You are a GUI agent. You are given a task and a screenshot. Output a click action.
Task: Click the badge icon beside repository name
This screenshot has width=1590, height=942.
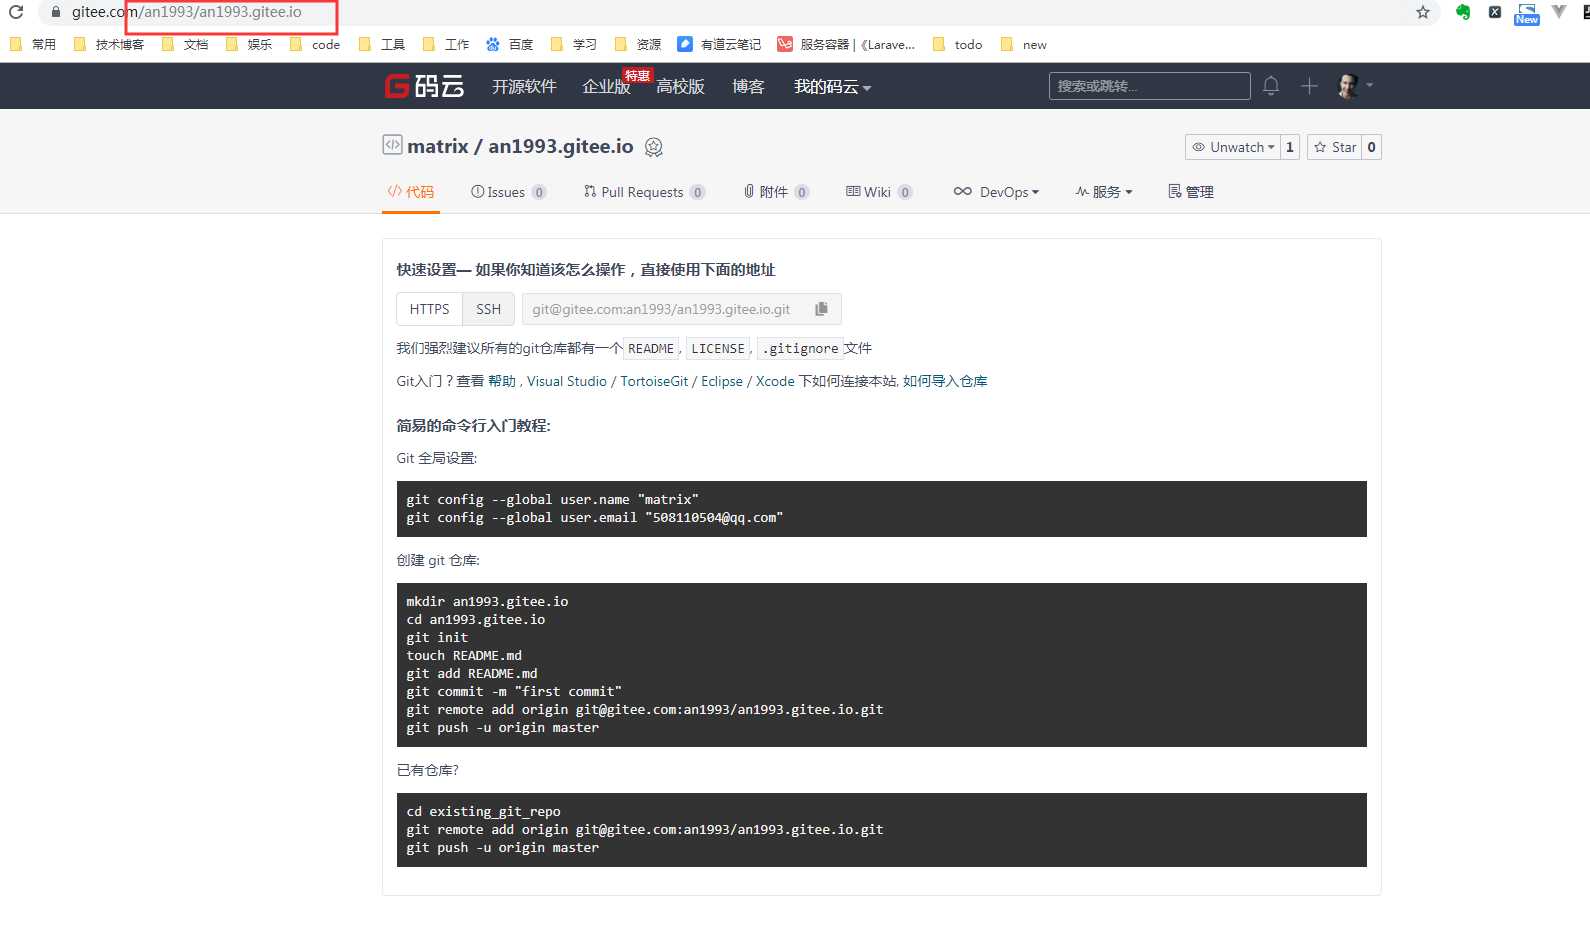click(x=654, y=147)
